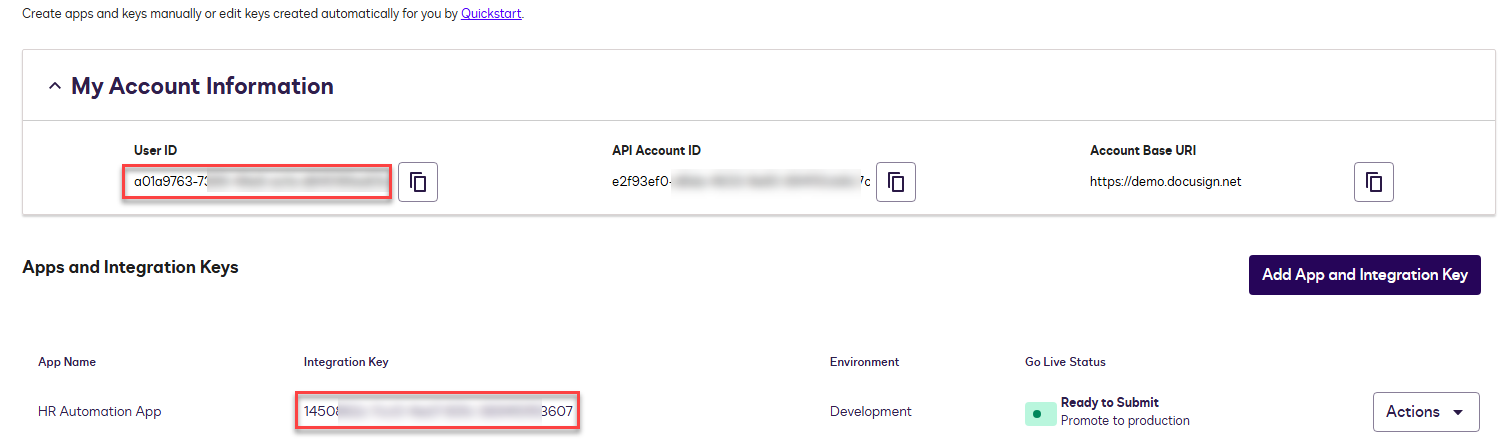Viewport: 1505px width, 443px height.
Task: Copy the API Account ID
Action: [896, 182]
